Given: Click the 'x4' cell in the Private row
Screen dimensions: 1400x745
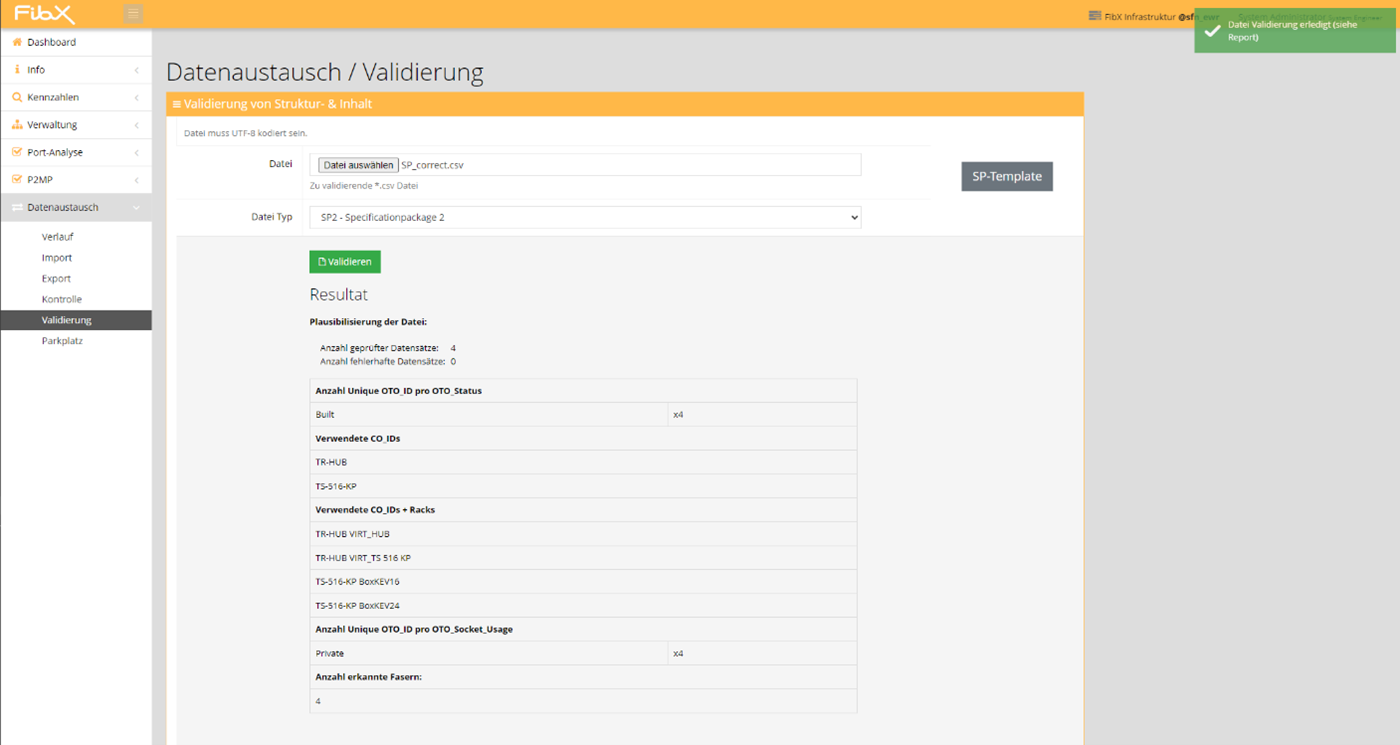Looking at the screenshot, I should tap(762, 653).
